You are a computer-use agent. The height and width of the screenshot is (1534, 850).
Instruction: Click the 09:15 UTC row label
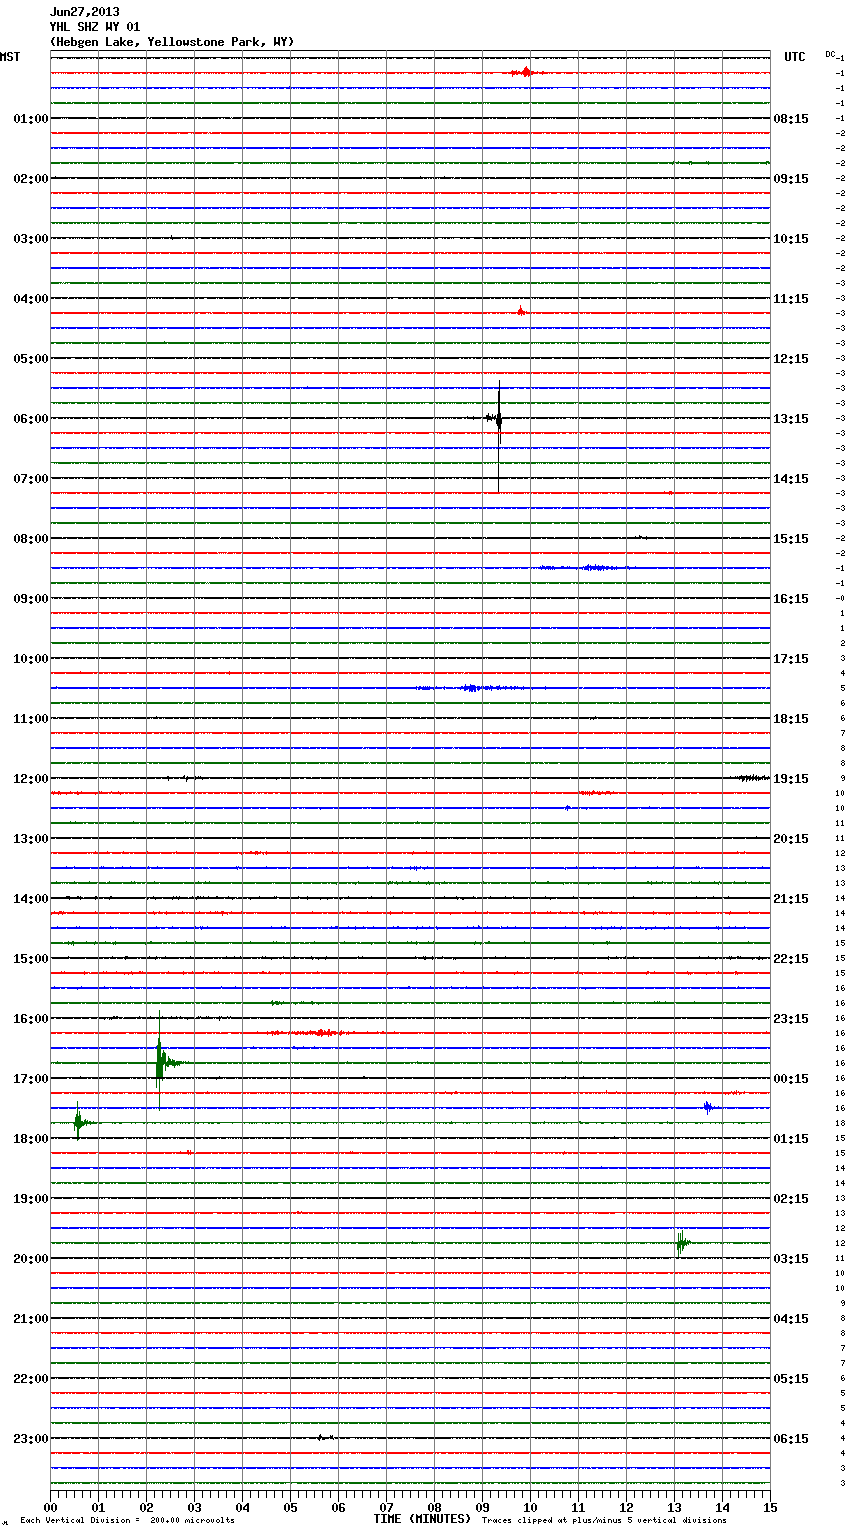click(791, 179)
